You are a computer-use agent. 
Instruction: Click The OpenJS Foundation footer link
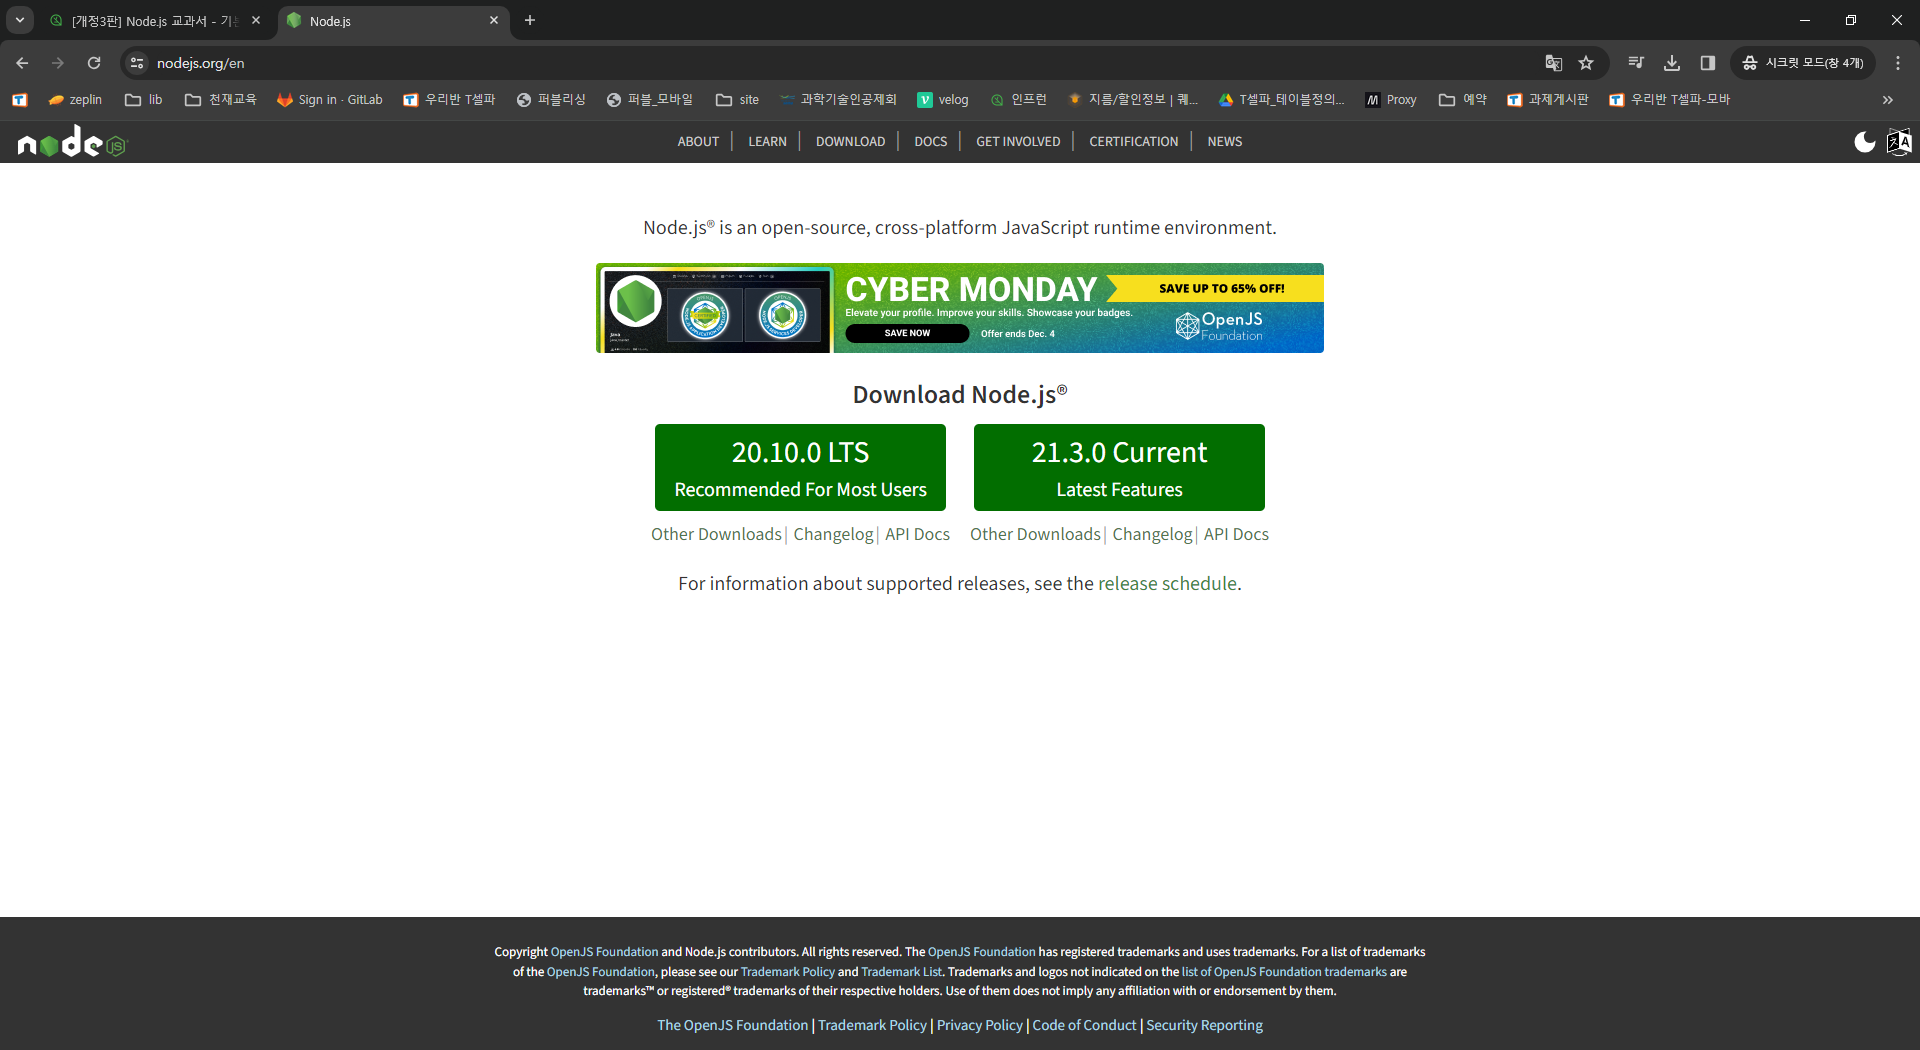[732, 1025]
